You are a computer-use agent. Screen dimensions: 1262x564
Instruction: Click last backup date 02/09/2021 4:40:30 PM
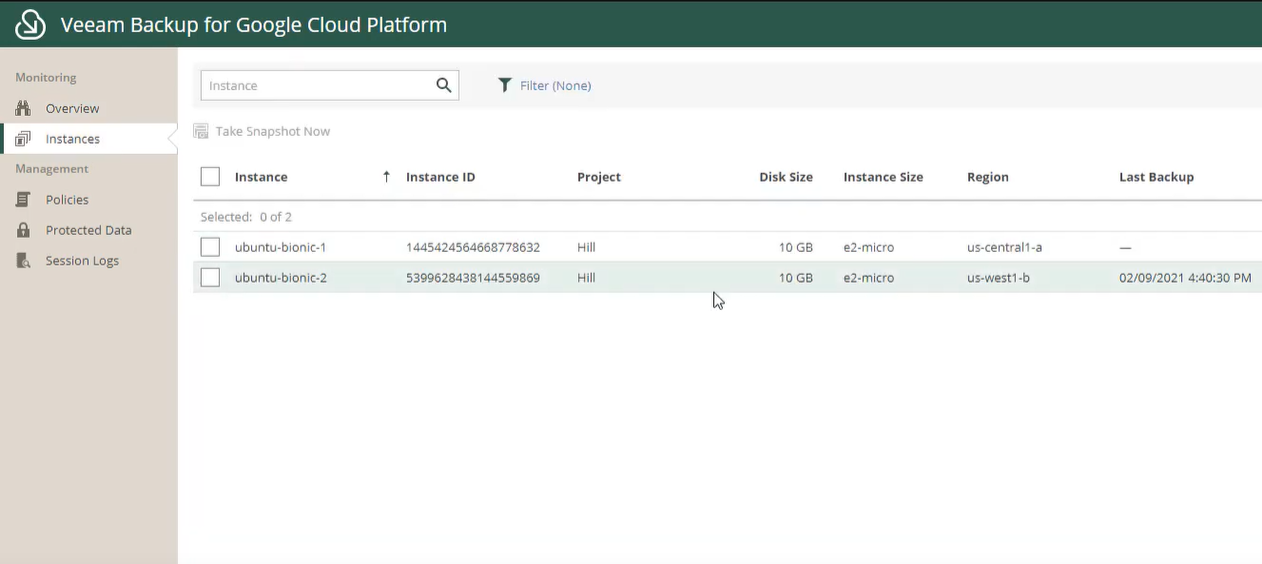tap(1185, 277)
